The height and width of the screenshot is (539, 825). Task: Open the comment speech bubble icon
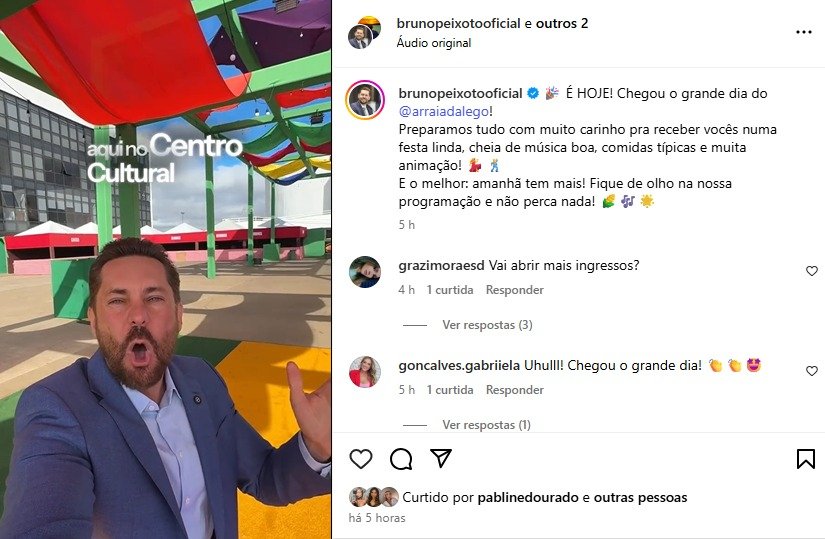(x=401, y=459)
